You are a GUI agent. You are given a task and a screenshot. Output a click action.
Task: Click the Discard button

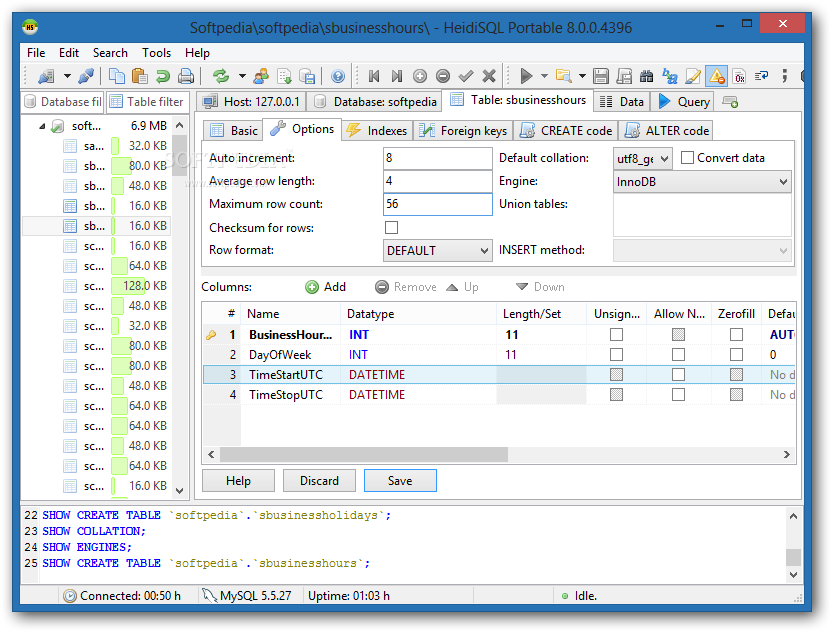click(319, 481)
